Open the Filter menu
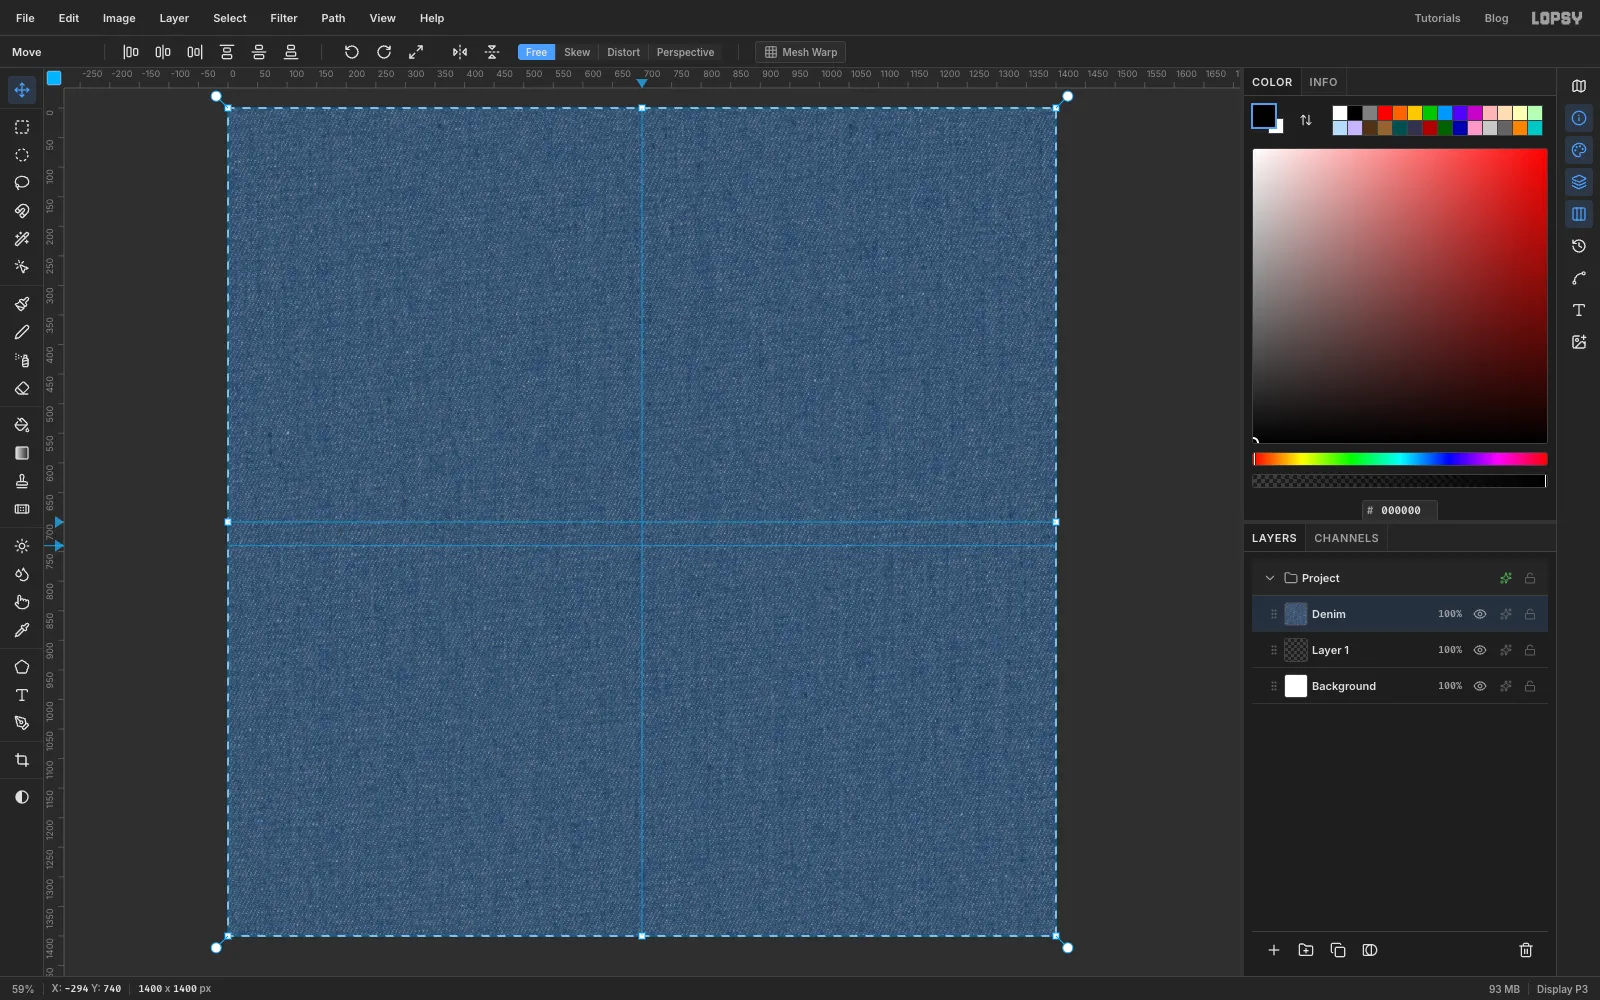1600x1000 pixels. pos(284,18)
